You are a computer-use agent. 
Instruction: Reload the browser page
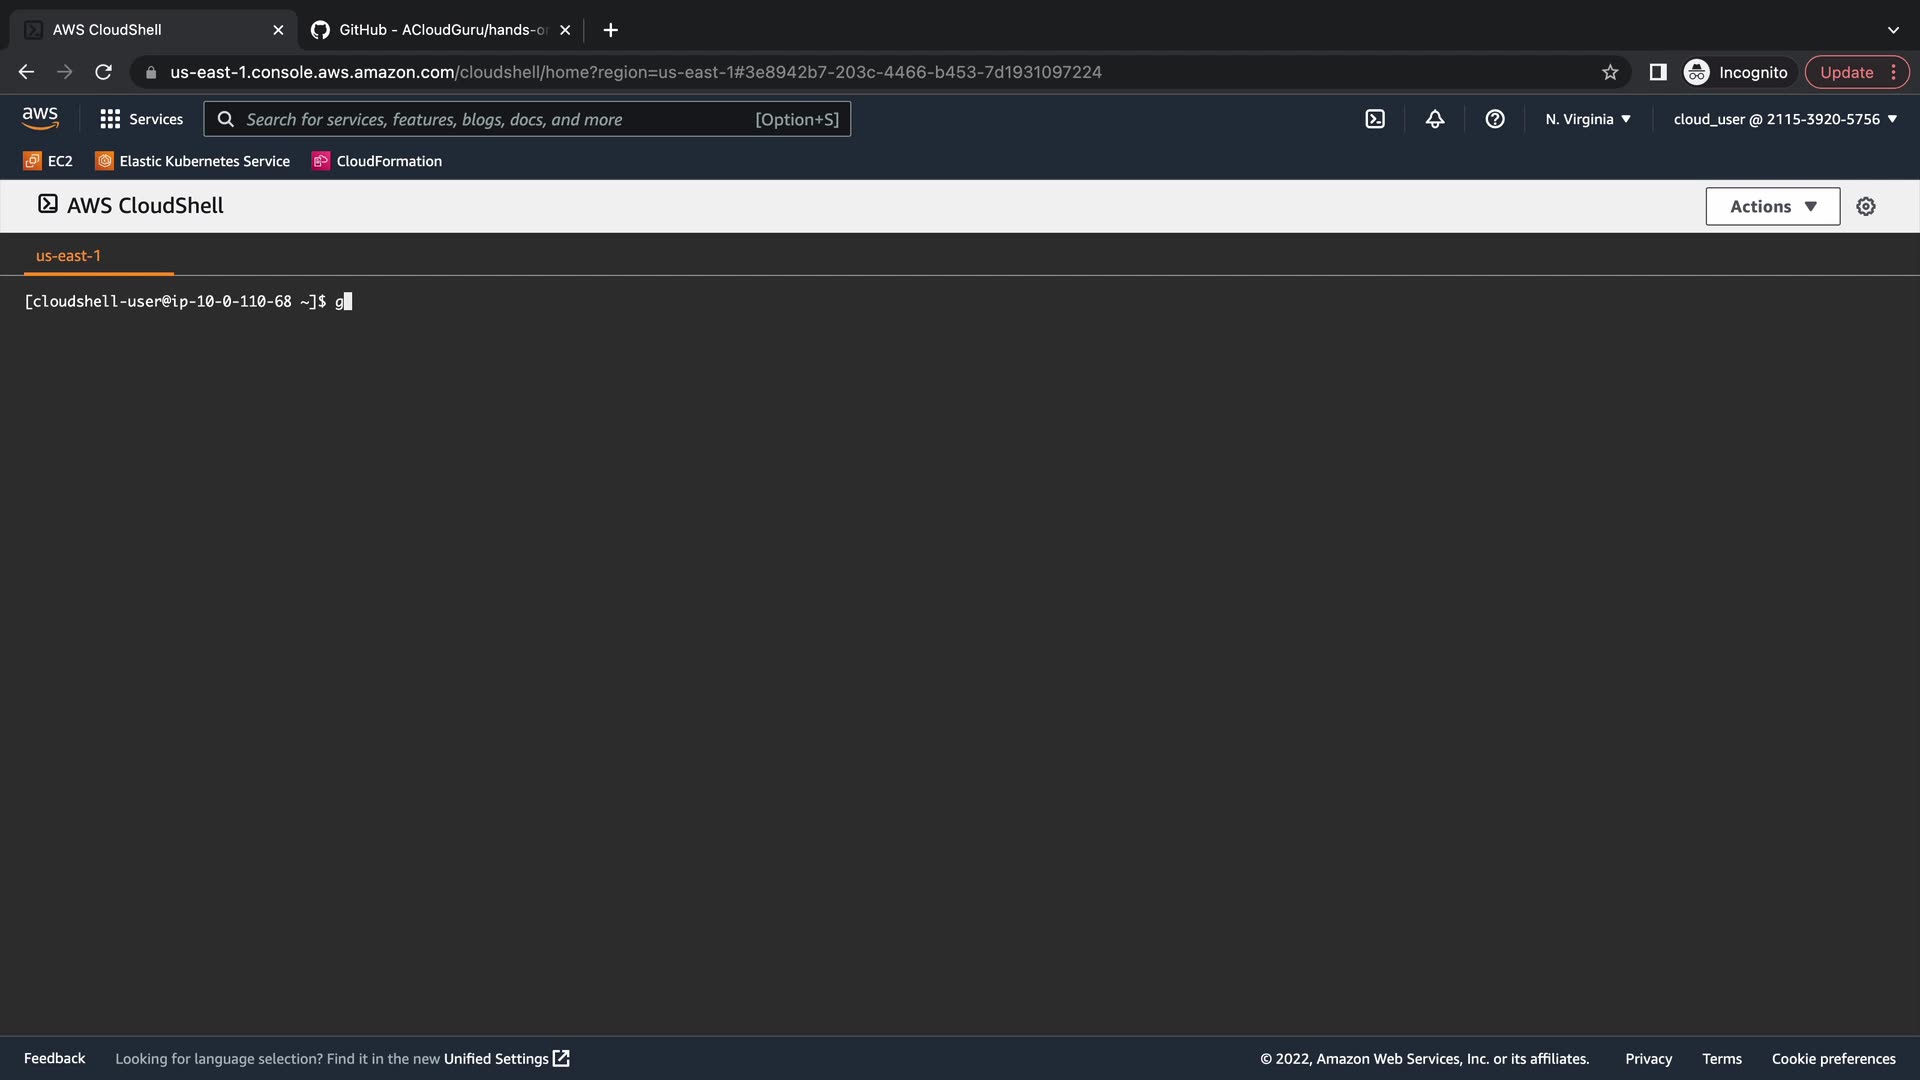103,72
